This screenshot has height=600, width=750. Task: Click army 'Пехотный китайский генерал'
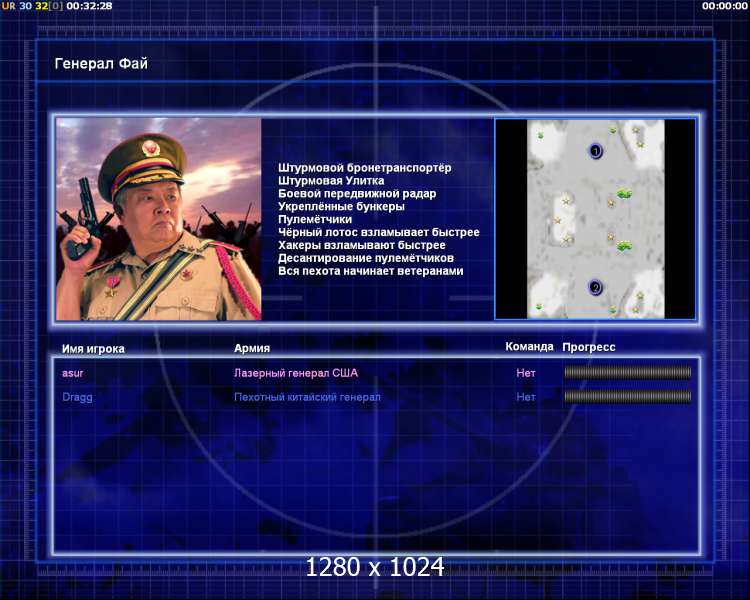coord(307,397)
